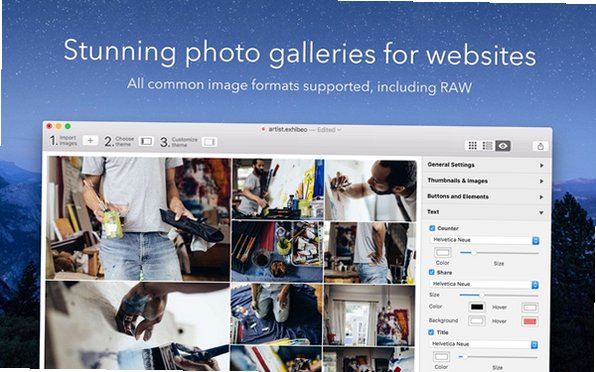Adjust the Title size slider

pos(498,357)
